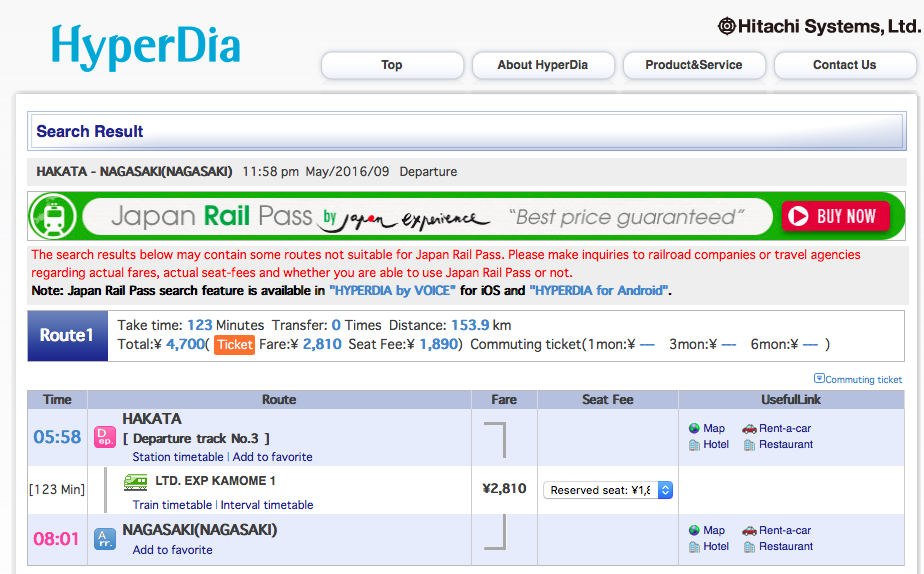924x574 pixels.
Task: Click the Japan Rail Pass banner text
Action: click(x=212, y=216)
